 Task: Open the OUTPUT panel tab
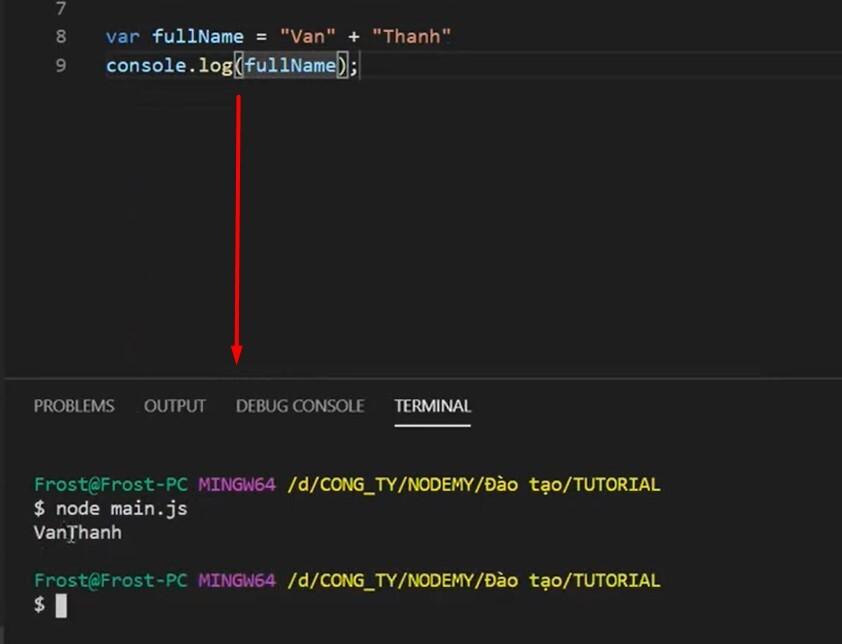[x=174, y=406]
